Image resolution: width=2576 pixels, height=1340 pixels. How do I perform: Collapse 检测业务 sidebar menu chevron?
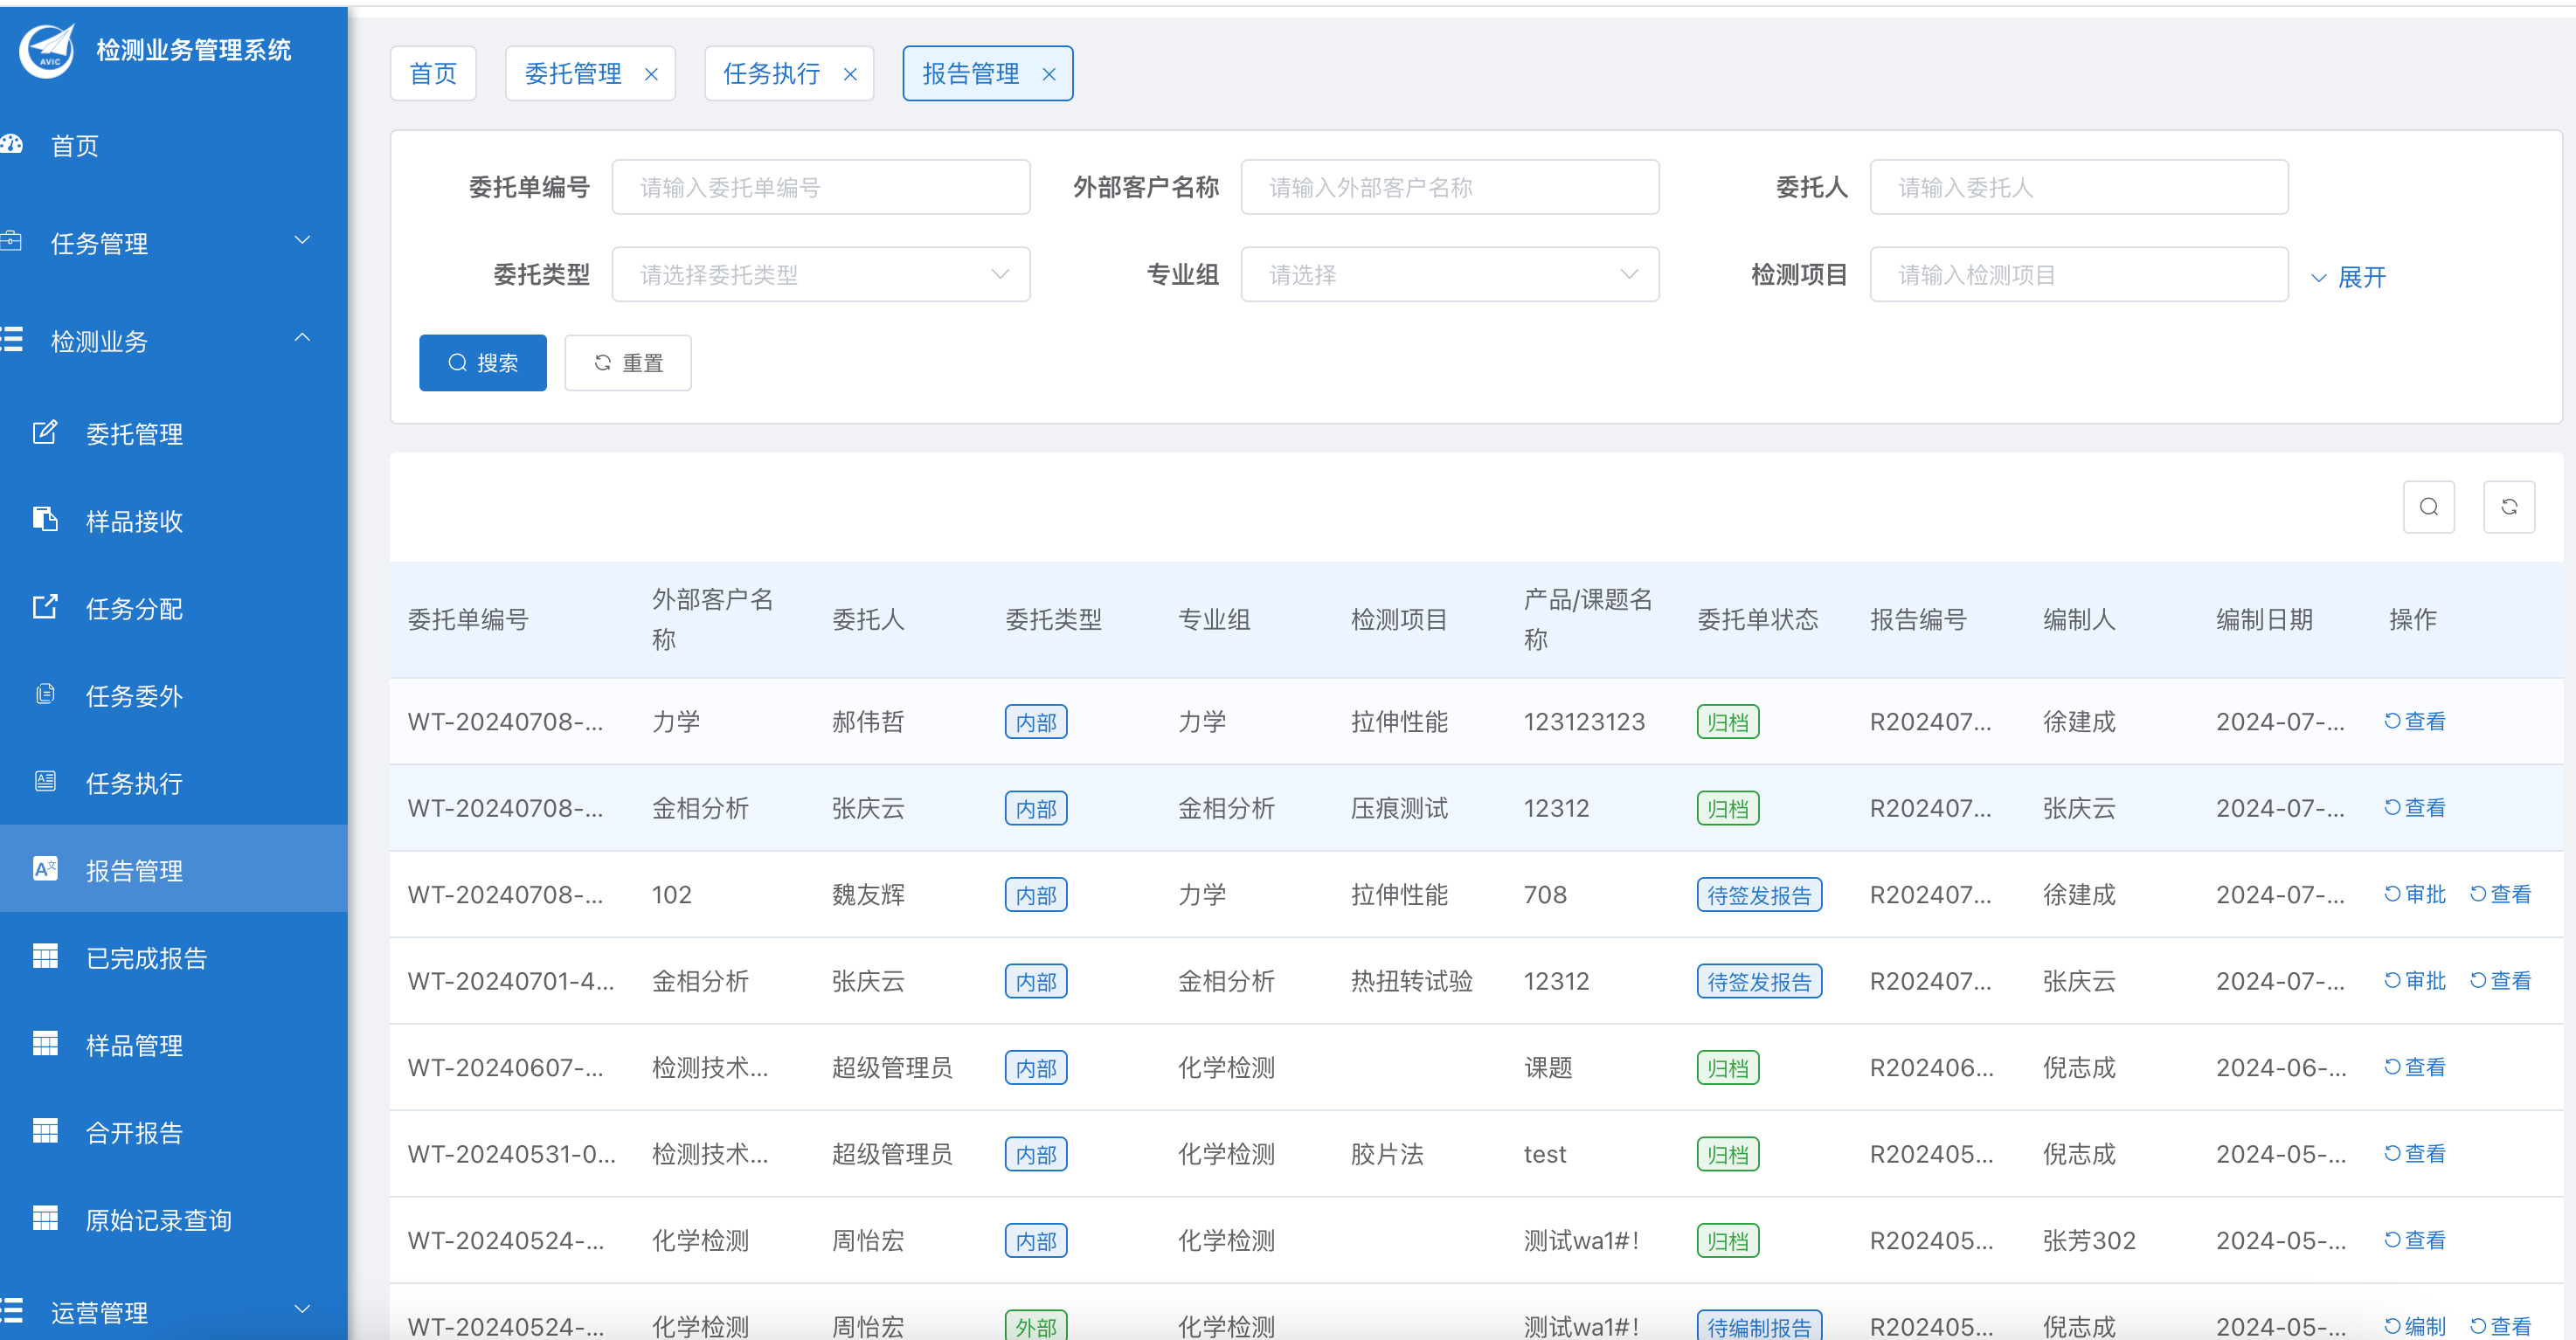pyautogui.click(x=302, y=339)
